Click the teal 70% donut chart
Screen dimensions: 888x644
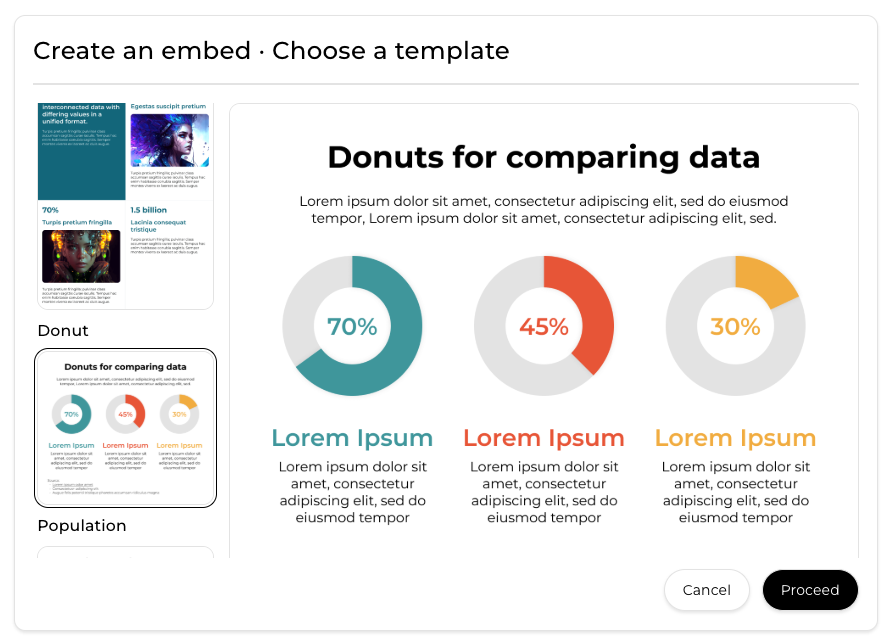pos(352,326)
